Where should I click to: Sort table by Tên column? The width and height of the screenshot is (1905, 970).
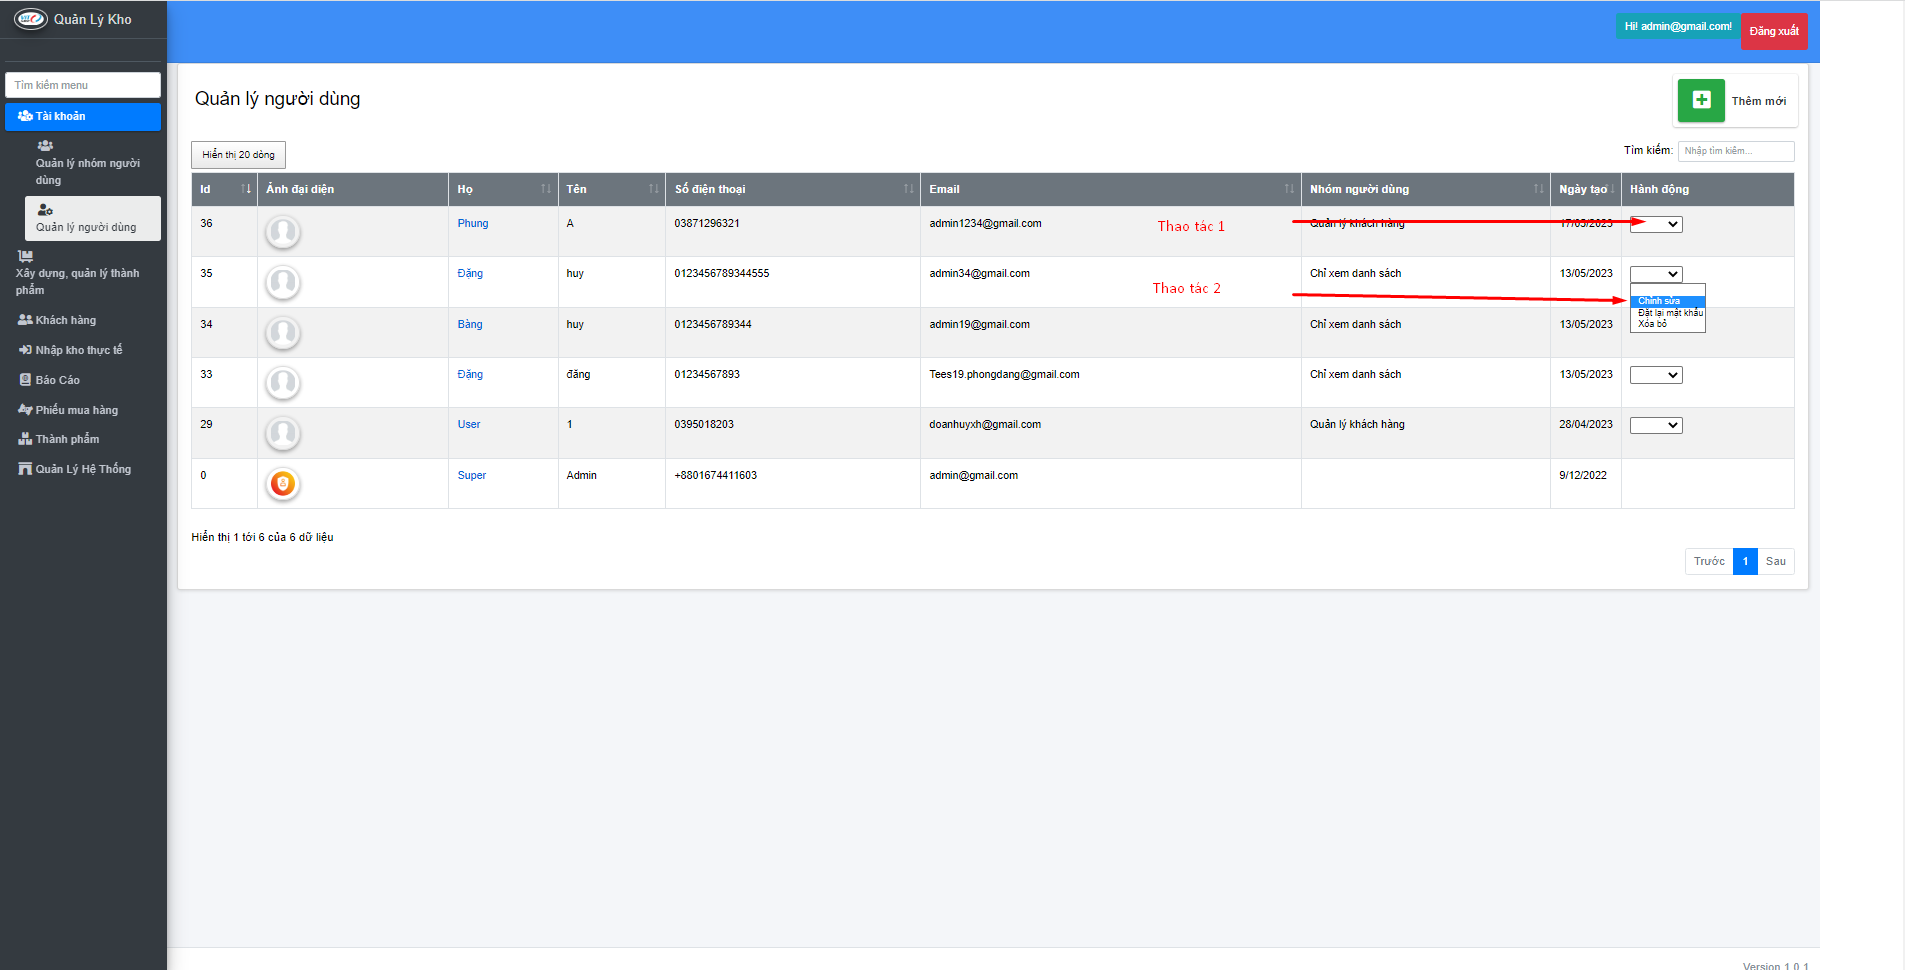612,189
